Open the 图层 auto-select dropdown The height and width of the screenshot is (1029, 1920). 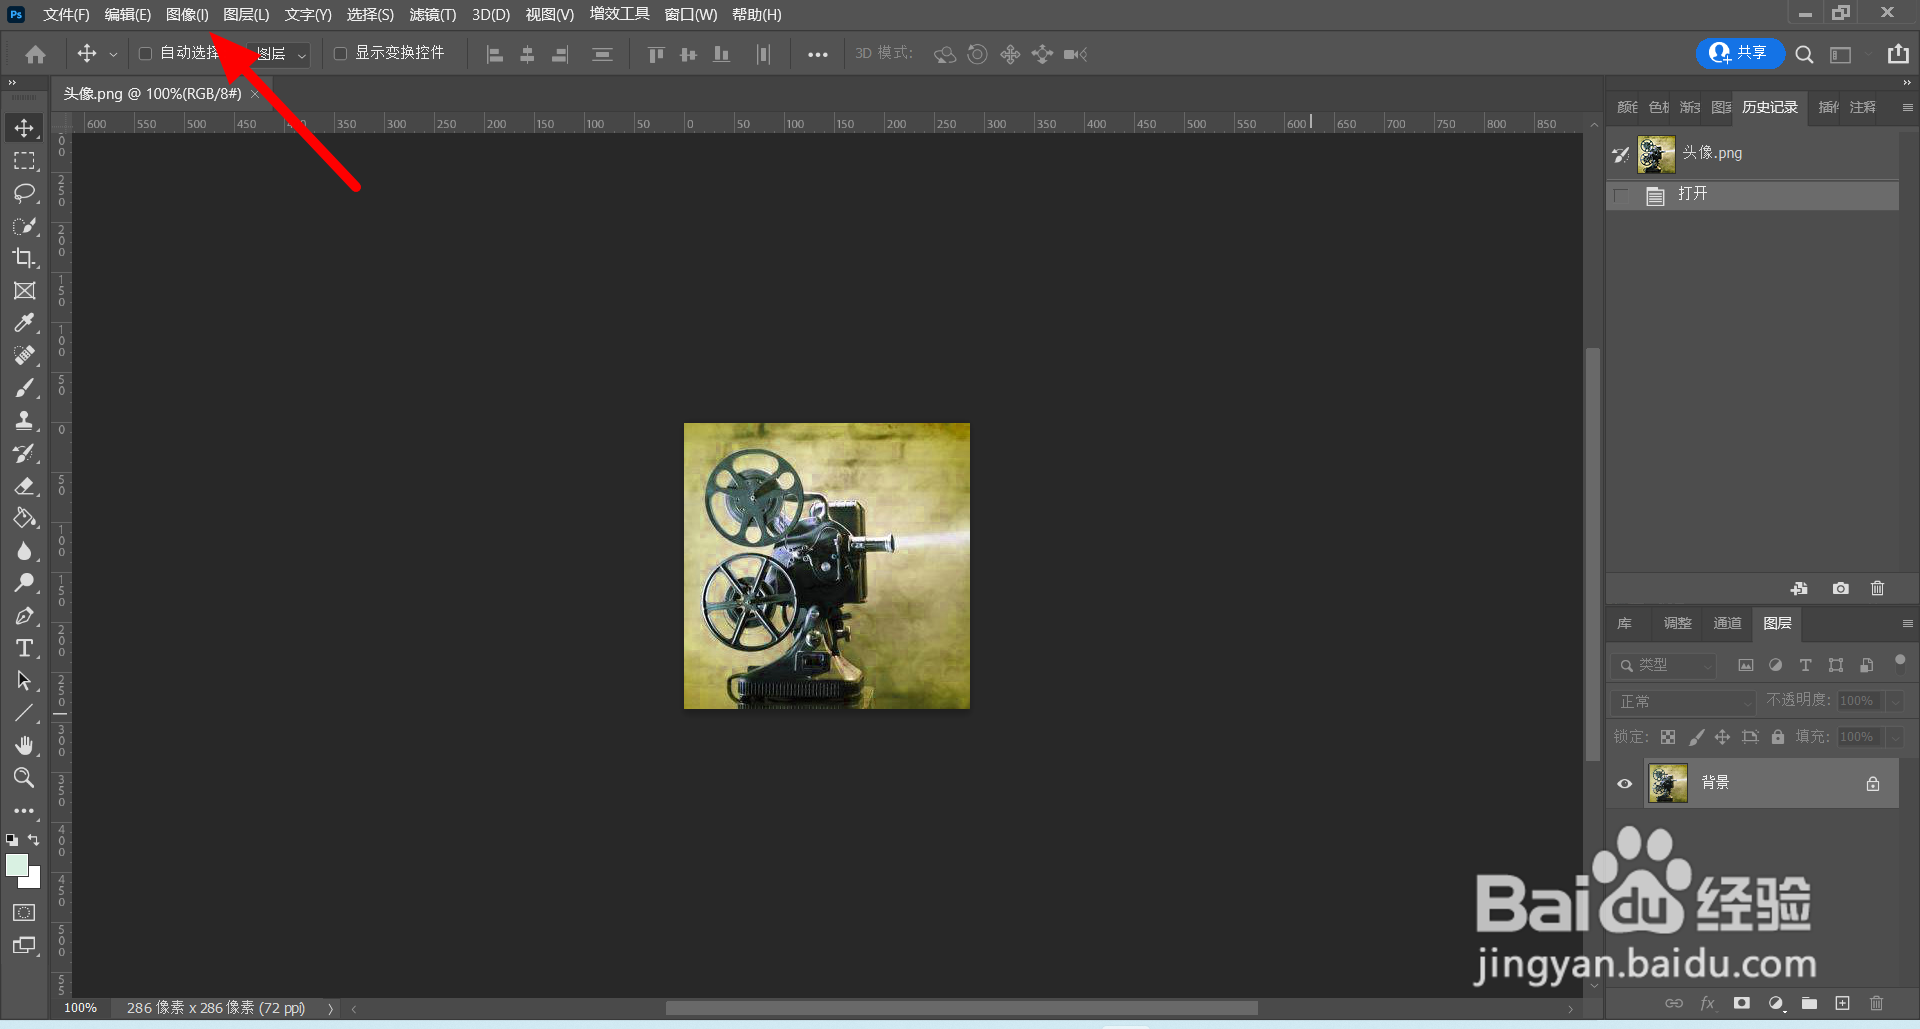[278, 54]
